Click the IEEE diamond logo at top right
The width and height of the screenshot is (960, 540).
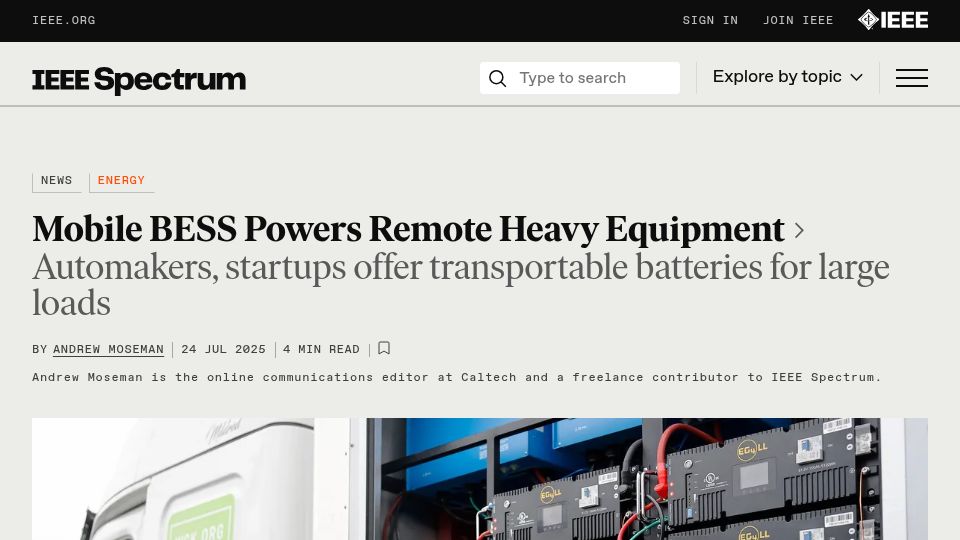coord(893,20)
